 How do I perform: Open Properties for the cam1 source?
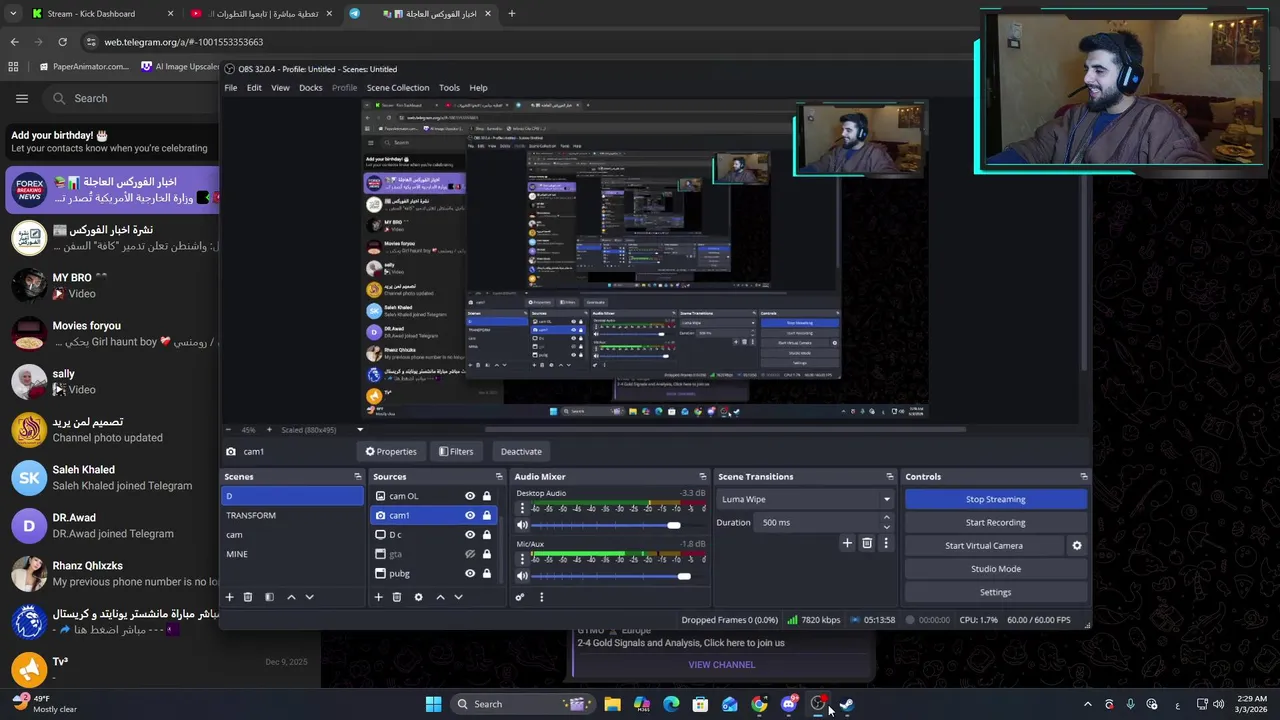(x=391, y=452)
